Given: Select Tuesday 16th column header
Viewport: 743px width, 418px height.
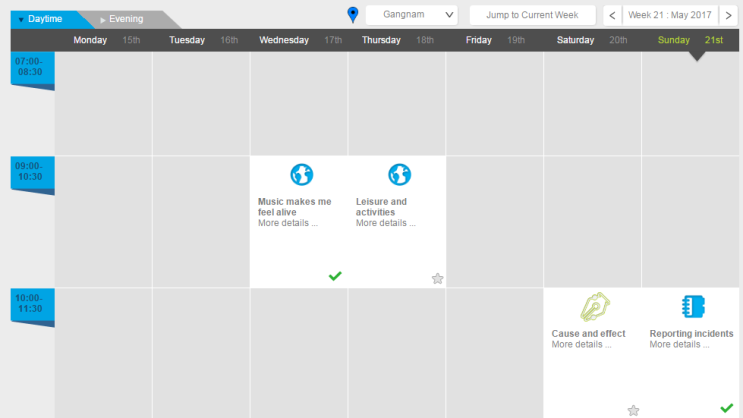Looking at the screenshot, I should click(204, 40).
